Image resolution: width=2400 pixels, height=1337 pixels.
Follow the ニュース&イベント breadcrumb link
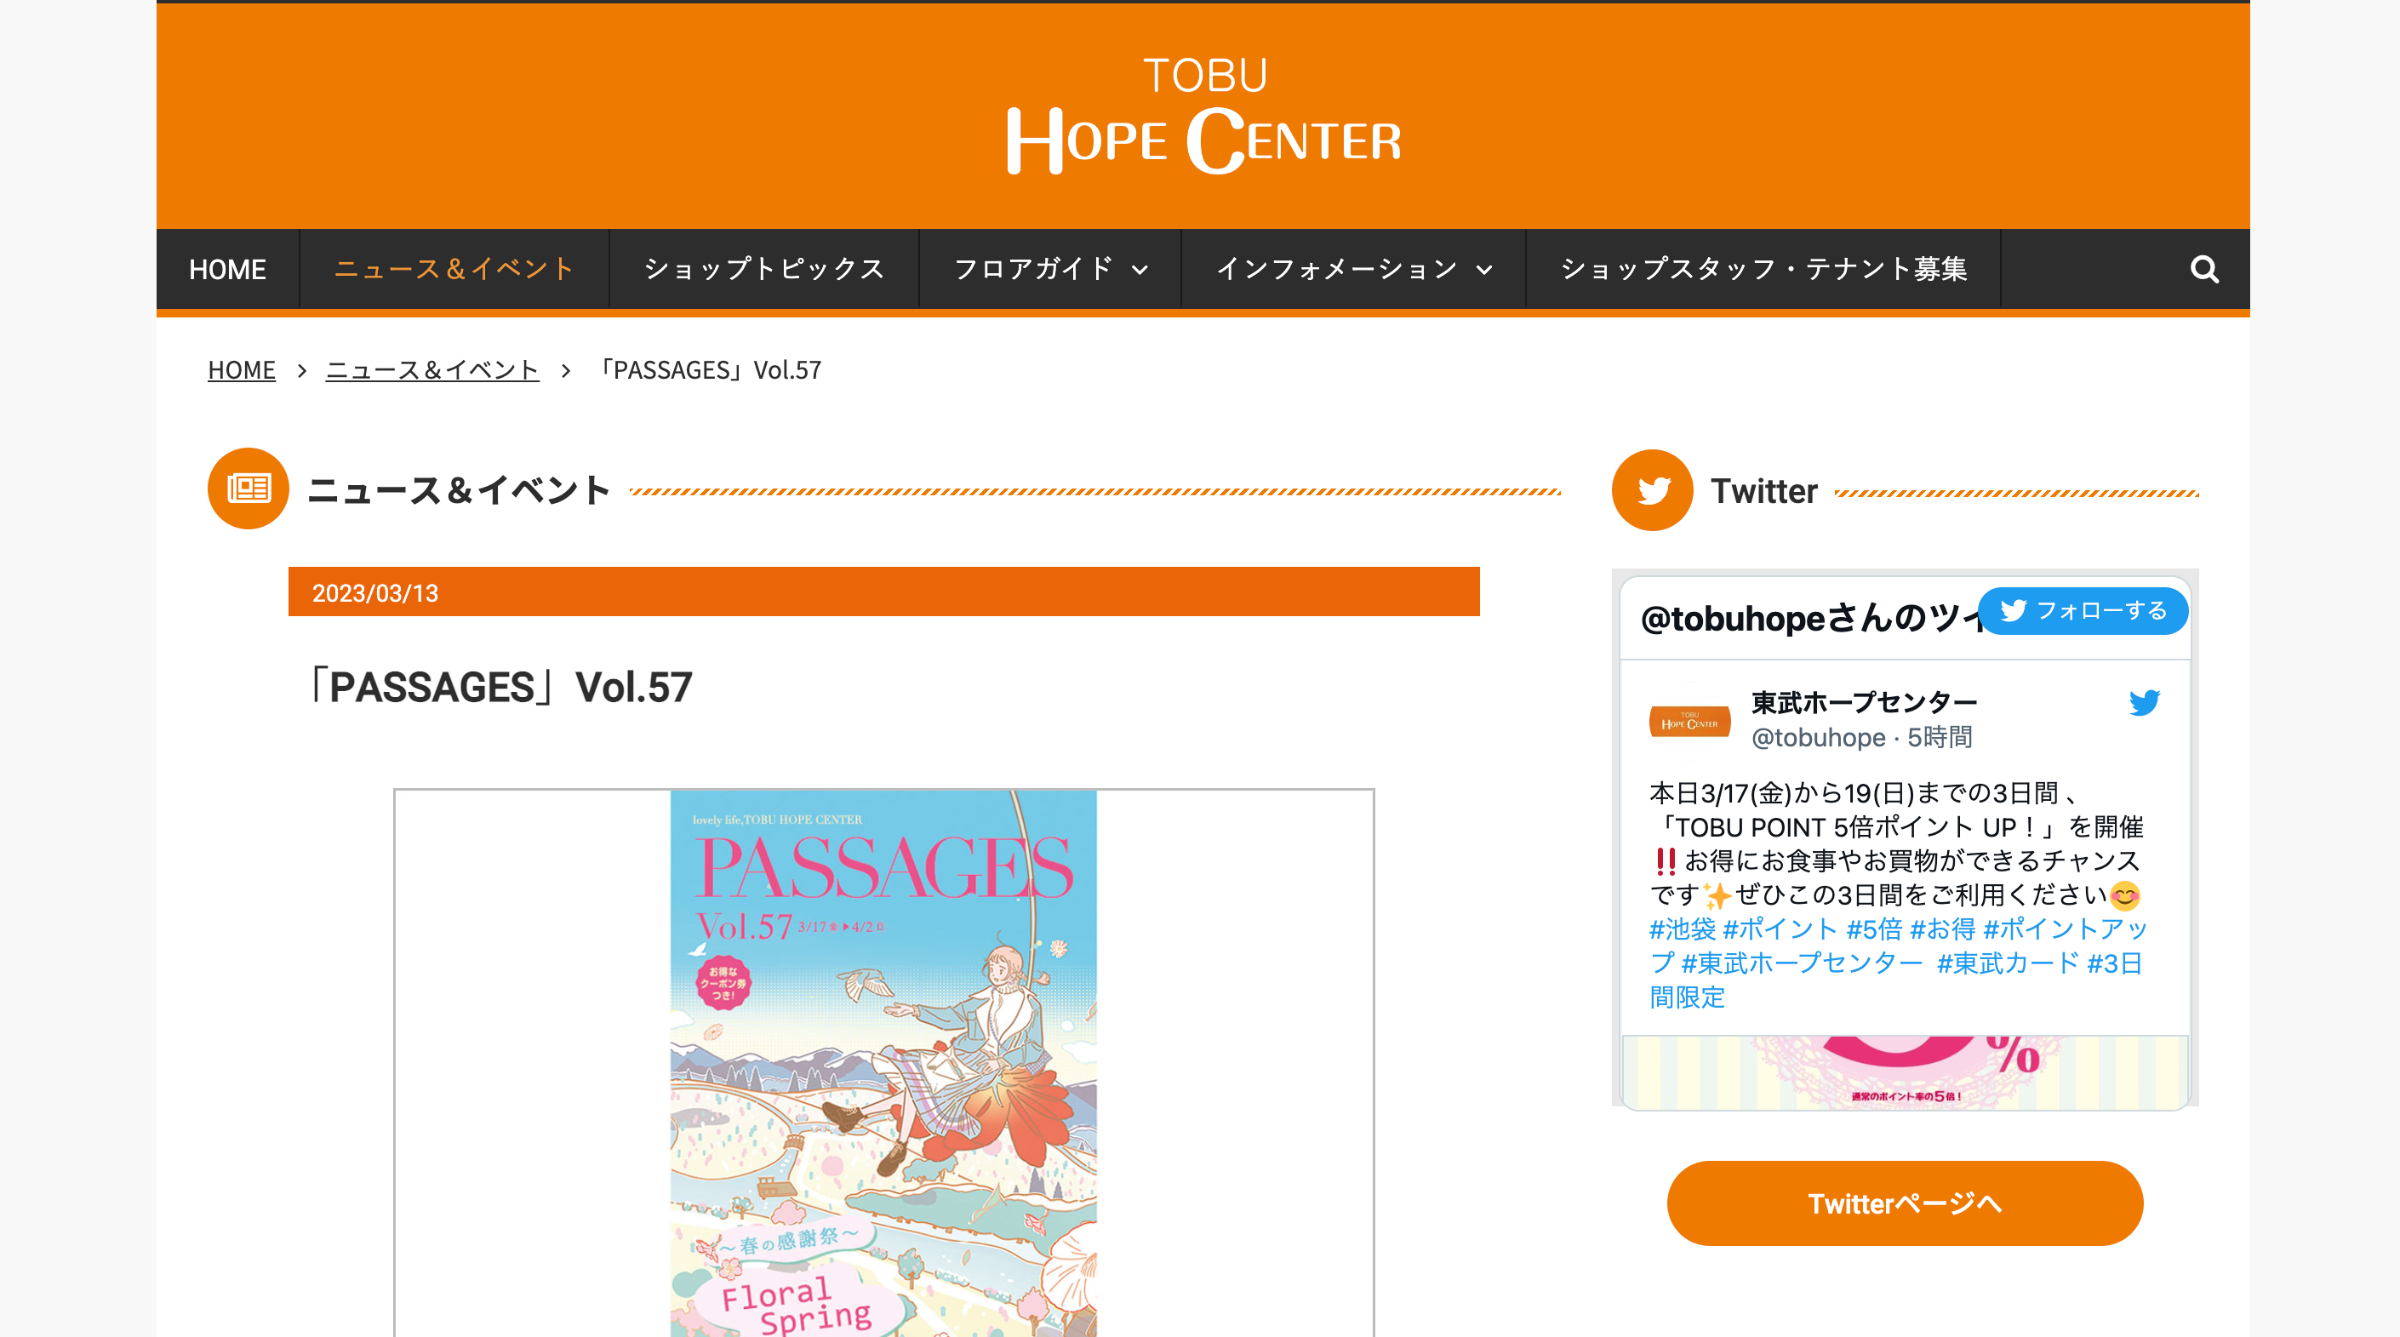(432, 370)
